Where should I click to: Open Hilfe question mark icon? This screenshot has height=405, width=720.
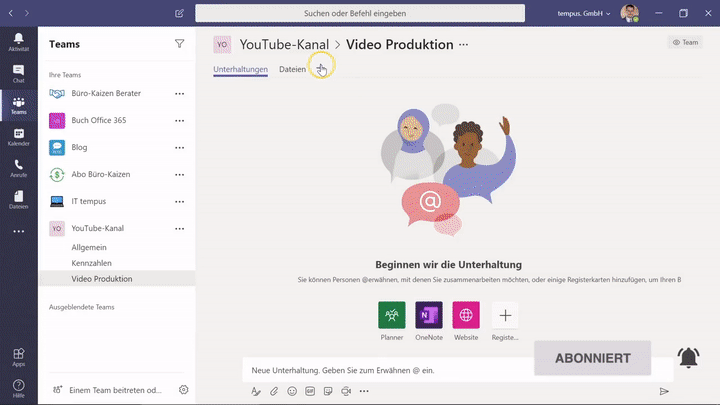18,388
